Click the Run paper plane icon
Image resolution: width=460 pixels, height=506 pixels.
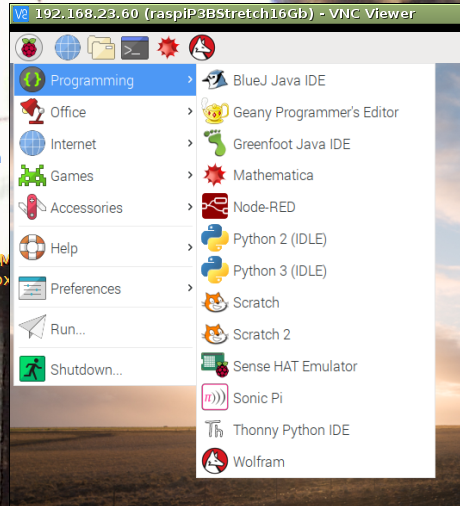pyautogui.click(x=32, y=327)
